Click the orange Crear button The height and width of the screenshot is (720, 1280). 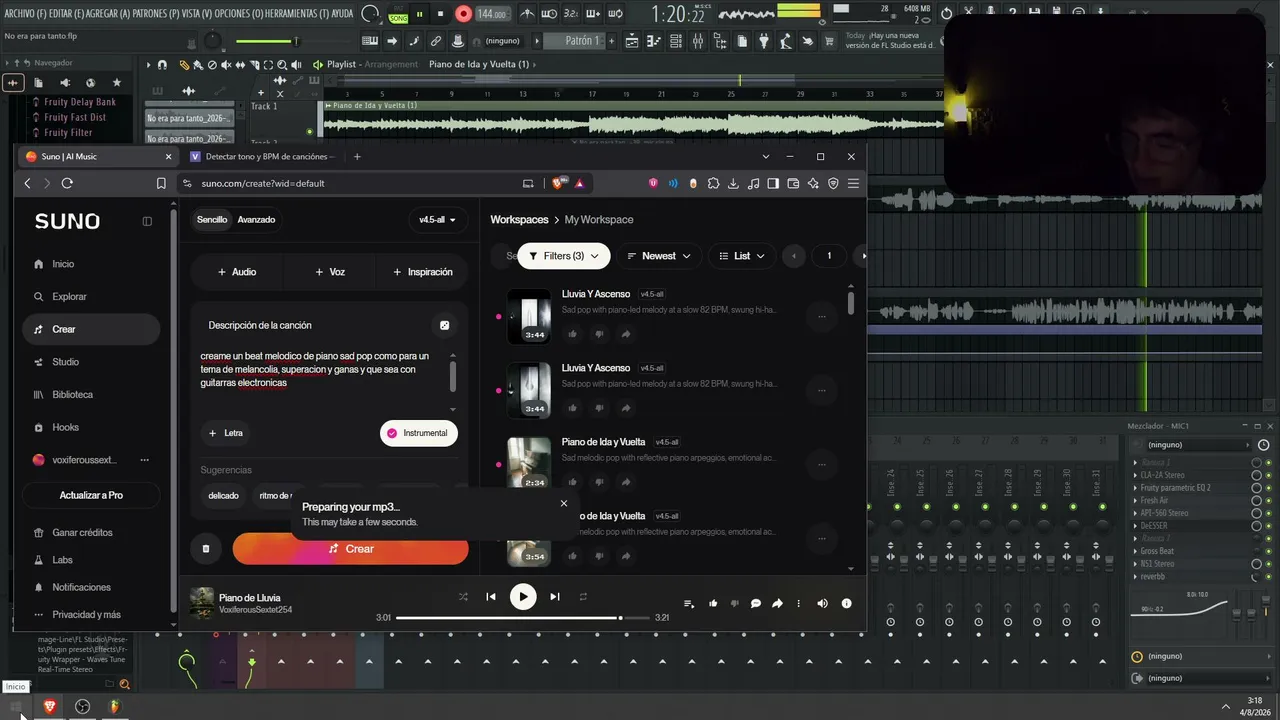(350, 549)
